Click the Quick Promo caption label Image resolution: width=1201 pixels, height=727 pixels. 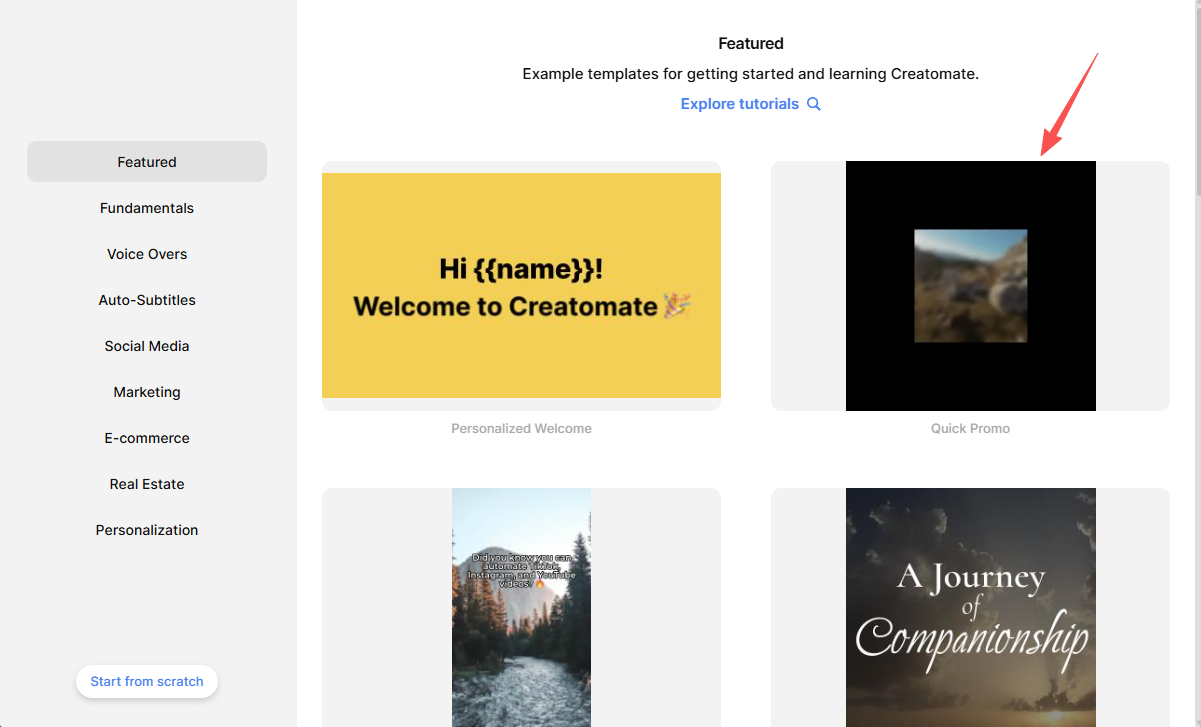(970, 428)
